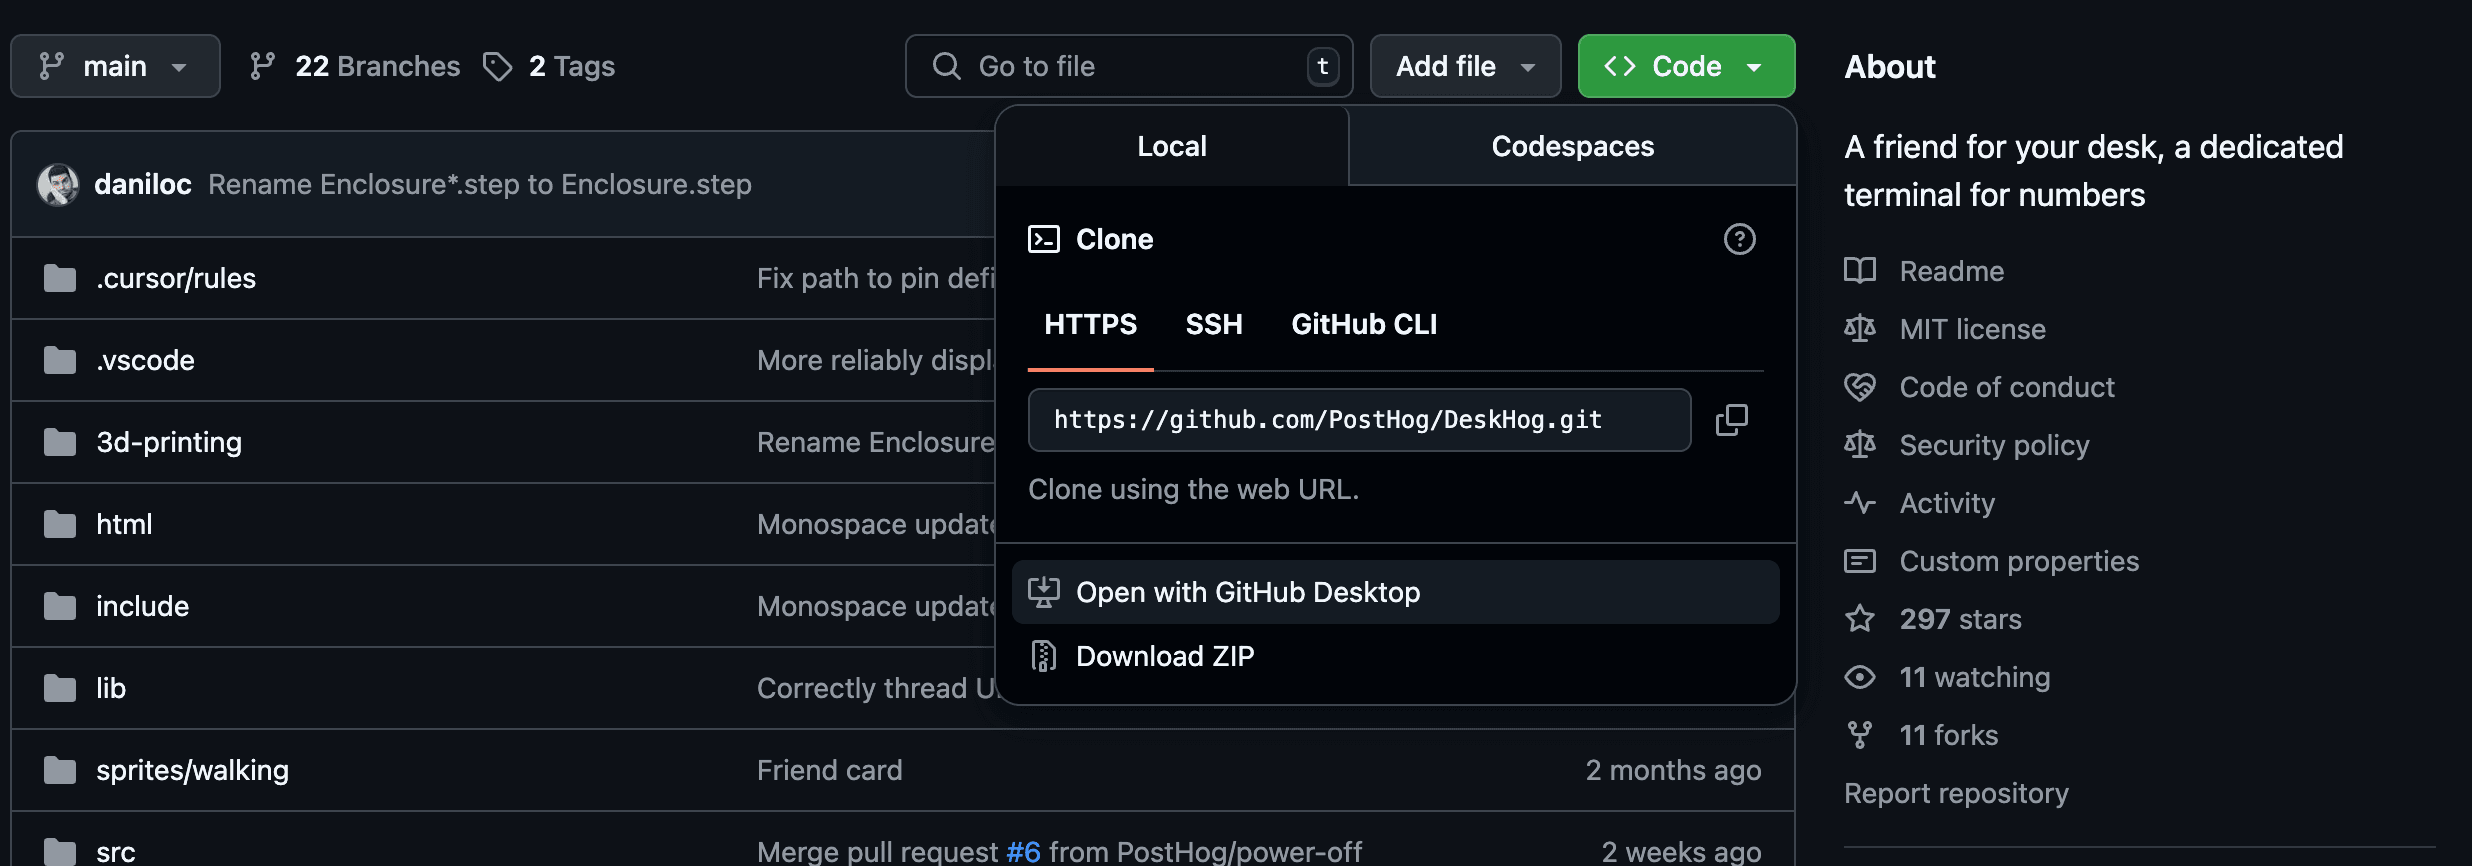This screenshot has width=2472, height=866.
Task: Open the .cursor/rules folder
Action: click(x=176, y=278)
